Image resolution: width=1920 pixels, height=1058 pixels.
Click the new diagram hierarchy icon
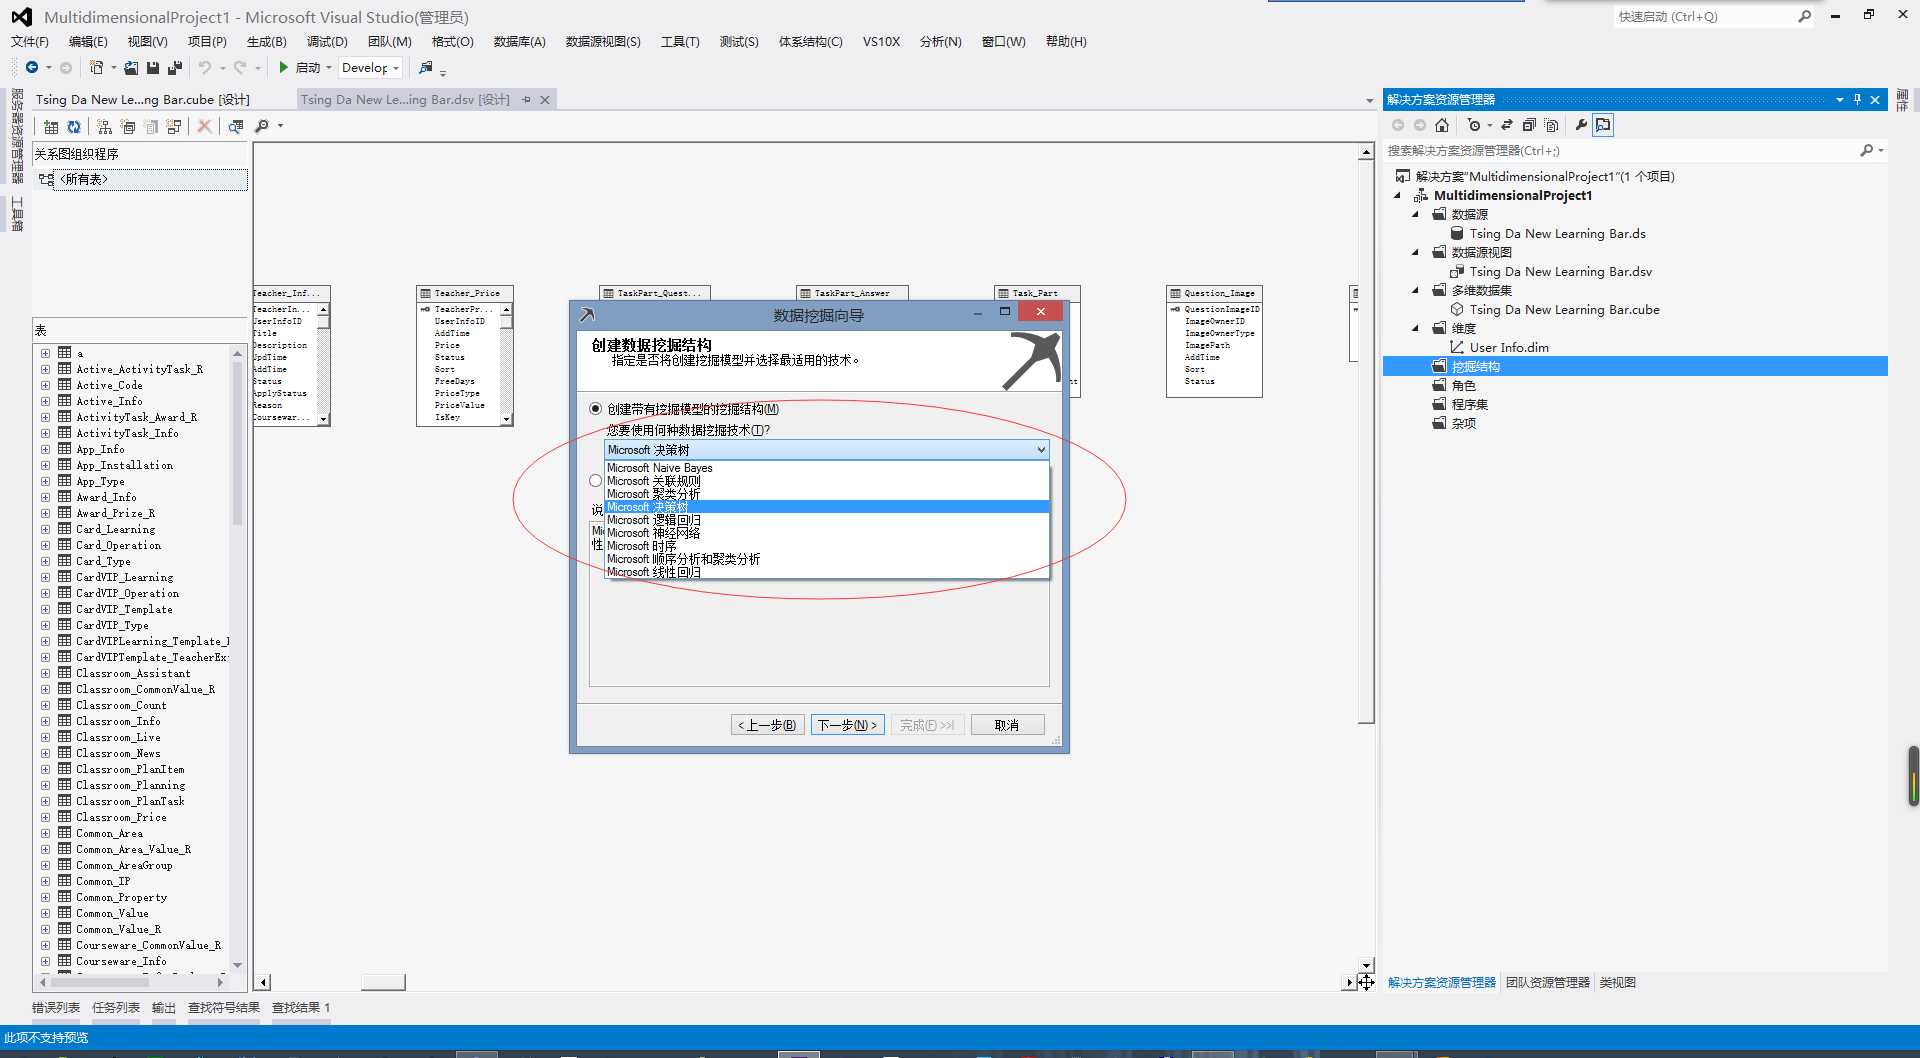tap(104, 126)
